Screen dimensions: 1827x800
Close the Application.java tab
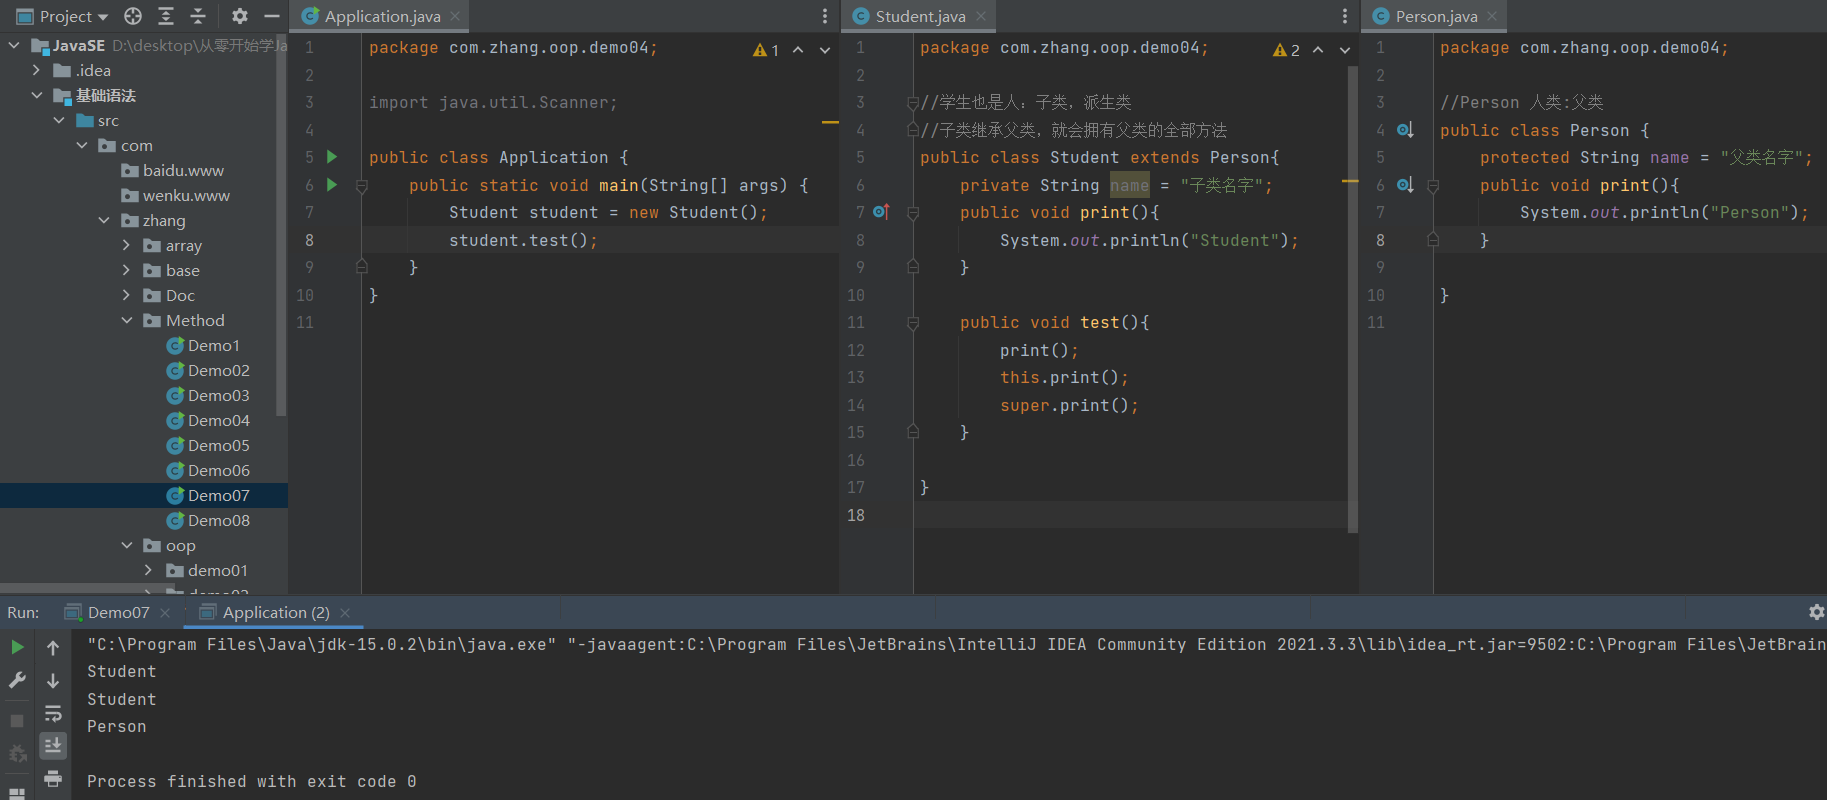455,16
